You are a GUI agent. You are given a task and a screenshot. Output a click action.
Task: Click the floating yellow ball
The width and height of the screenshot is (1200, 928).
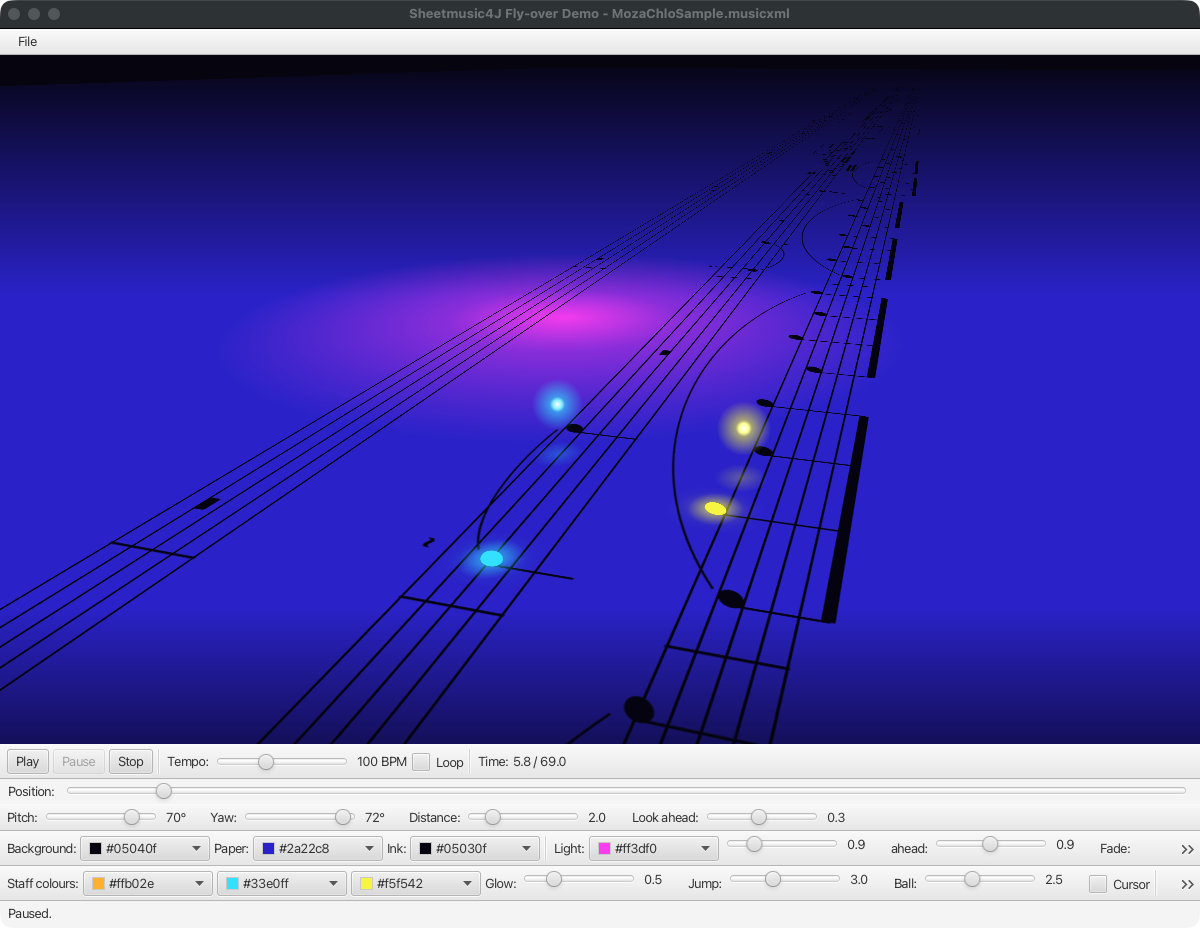pyautogui.click(x=743, y=428)
